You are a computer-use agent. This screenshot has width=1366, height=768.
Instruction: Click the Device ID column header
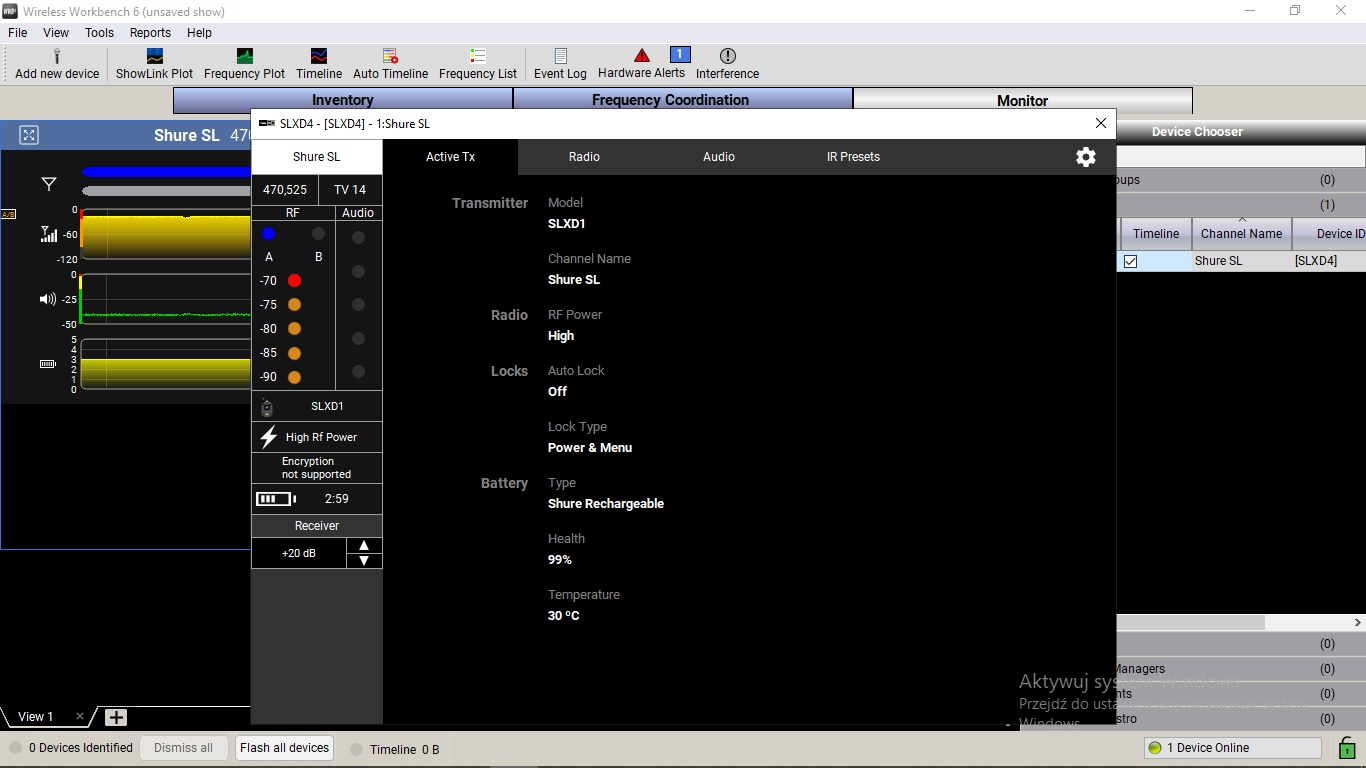1329,233
